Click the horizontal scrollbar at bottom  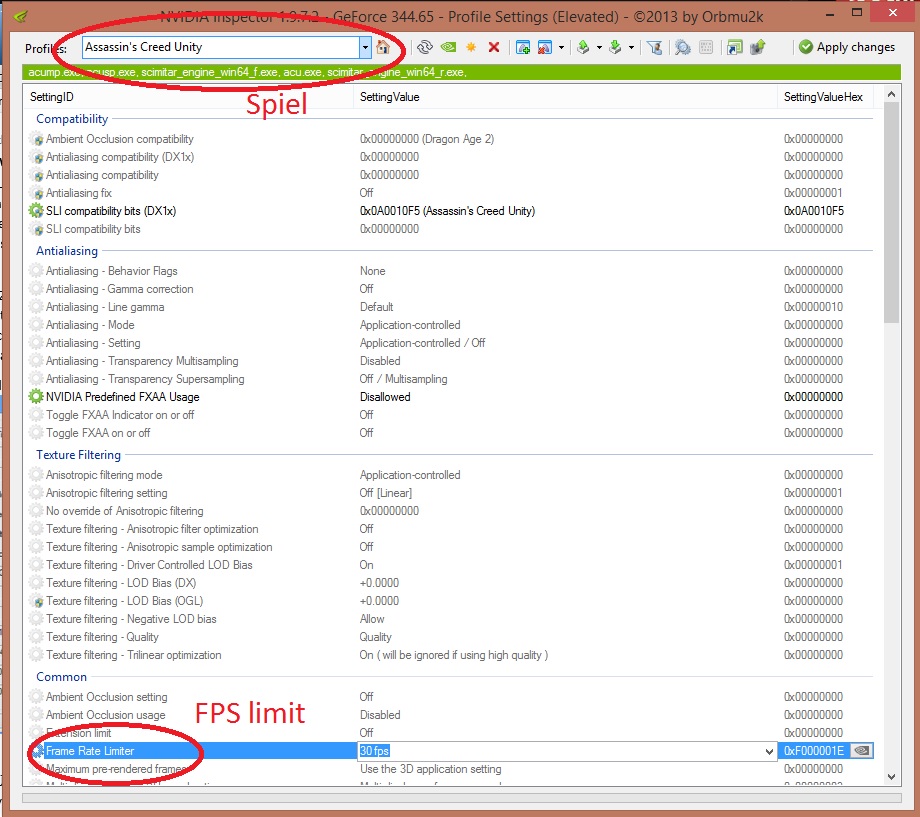tap(461, 798)
